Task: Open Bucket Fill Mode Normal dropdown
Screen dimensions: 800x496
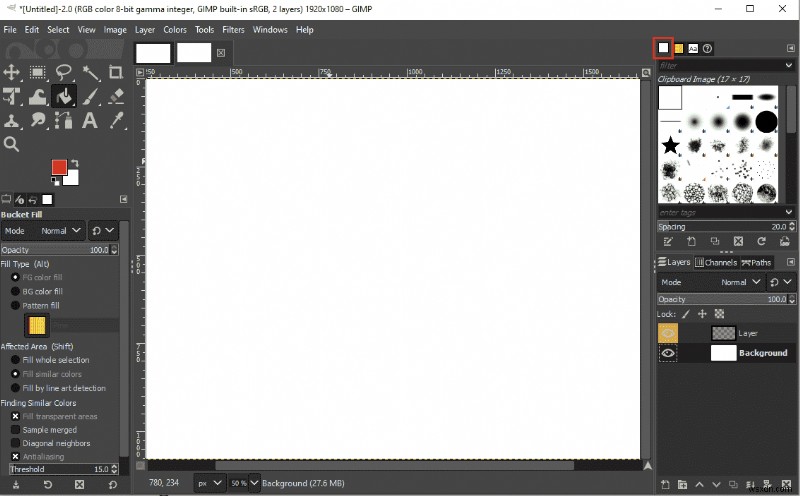Action: click(x=42, y=231)
